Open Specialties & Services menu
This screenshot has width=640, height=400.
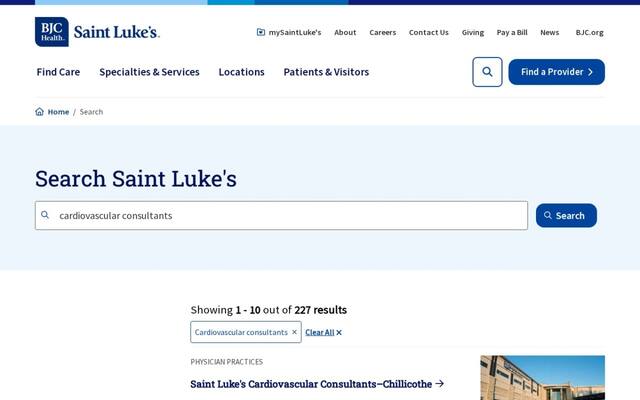click(149, 72)
